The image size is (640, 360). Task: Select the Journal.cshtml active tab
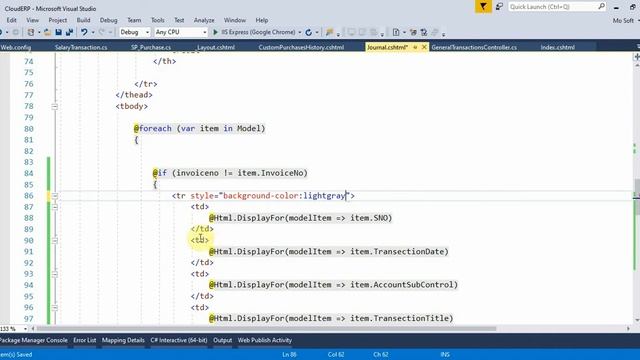[x=387, y=47]
